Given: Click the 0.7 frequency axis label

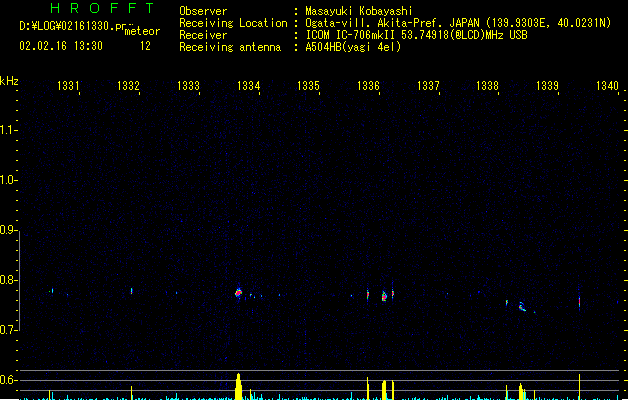Looking at the screenshot, I should (x=8, y=330).
